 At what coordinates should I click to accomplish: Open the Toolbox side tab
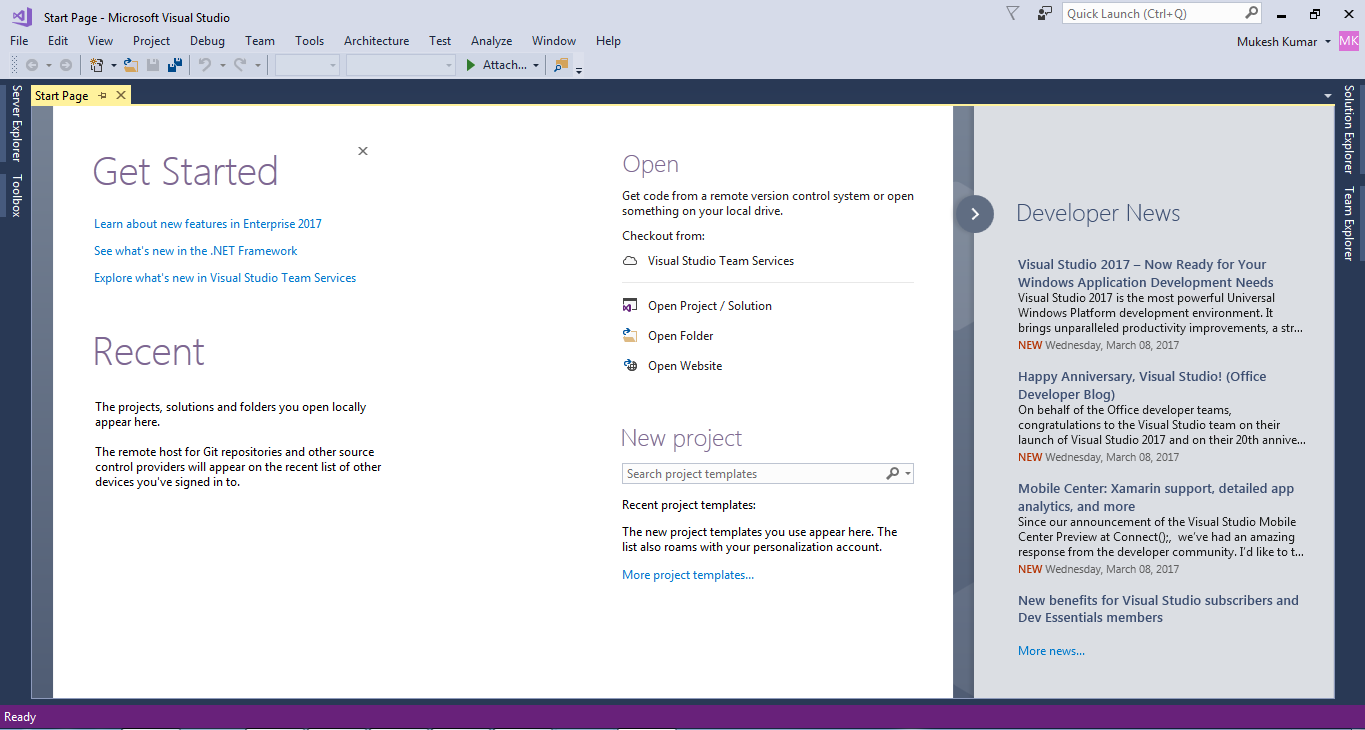tap(16, 196)
